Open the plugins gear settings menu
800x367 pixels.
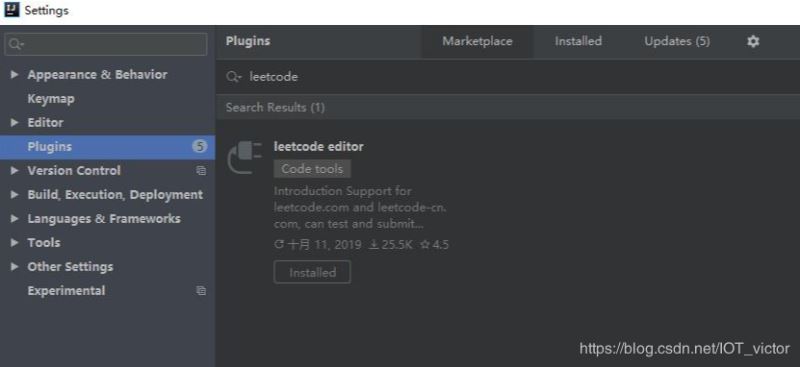pyautogui.click(x=753, y=41)
